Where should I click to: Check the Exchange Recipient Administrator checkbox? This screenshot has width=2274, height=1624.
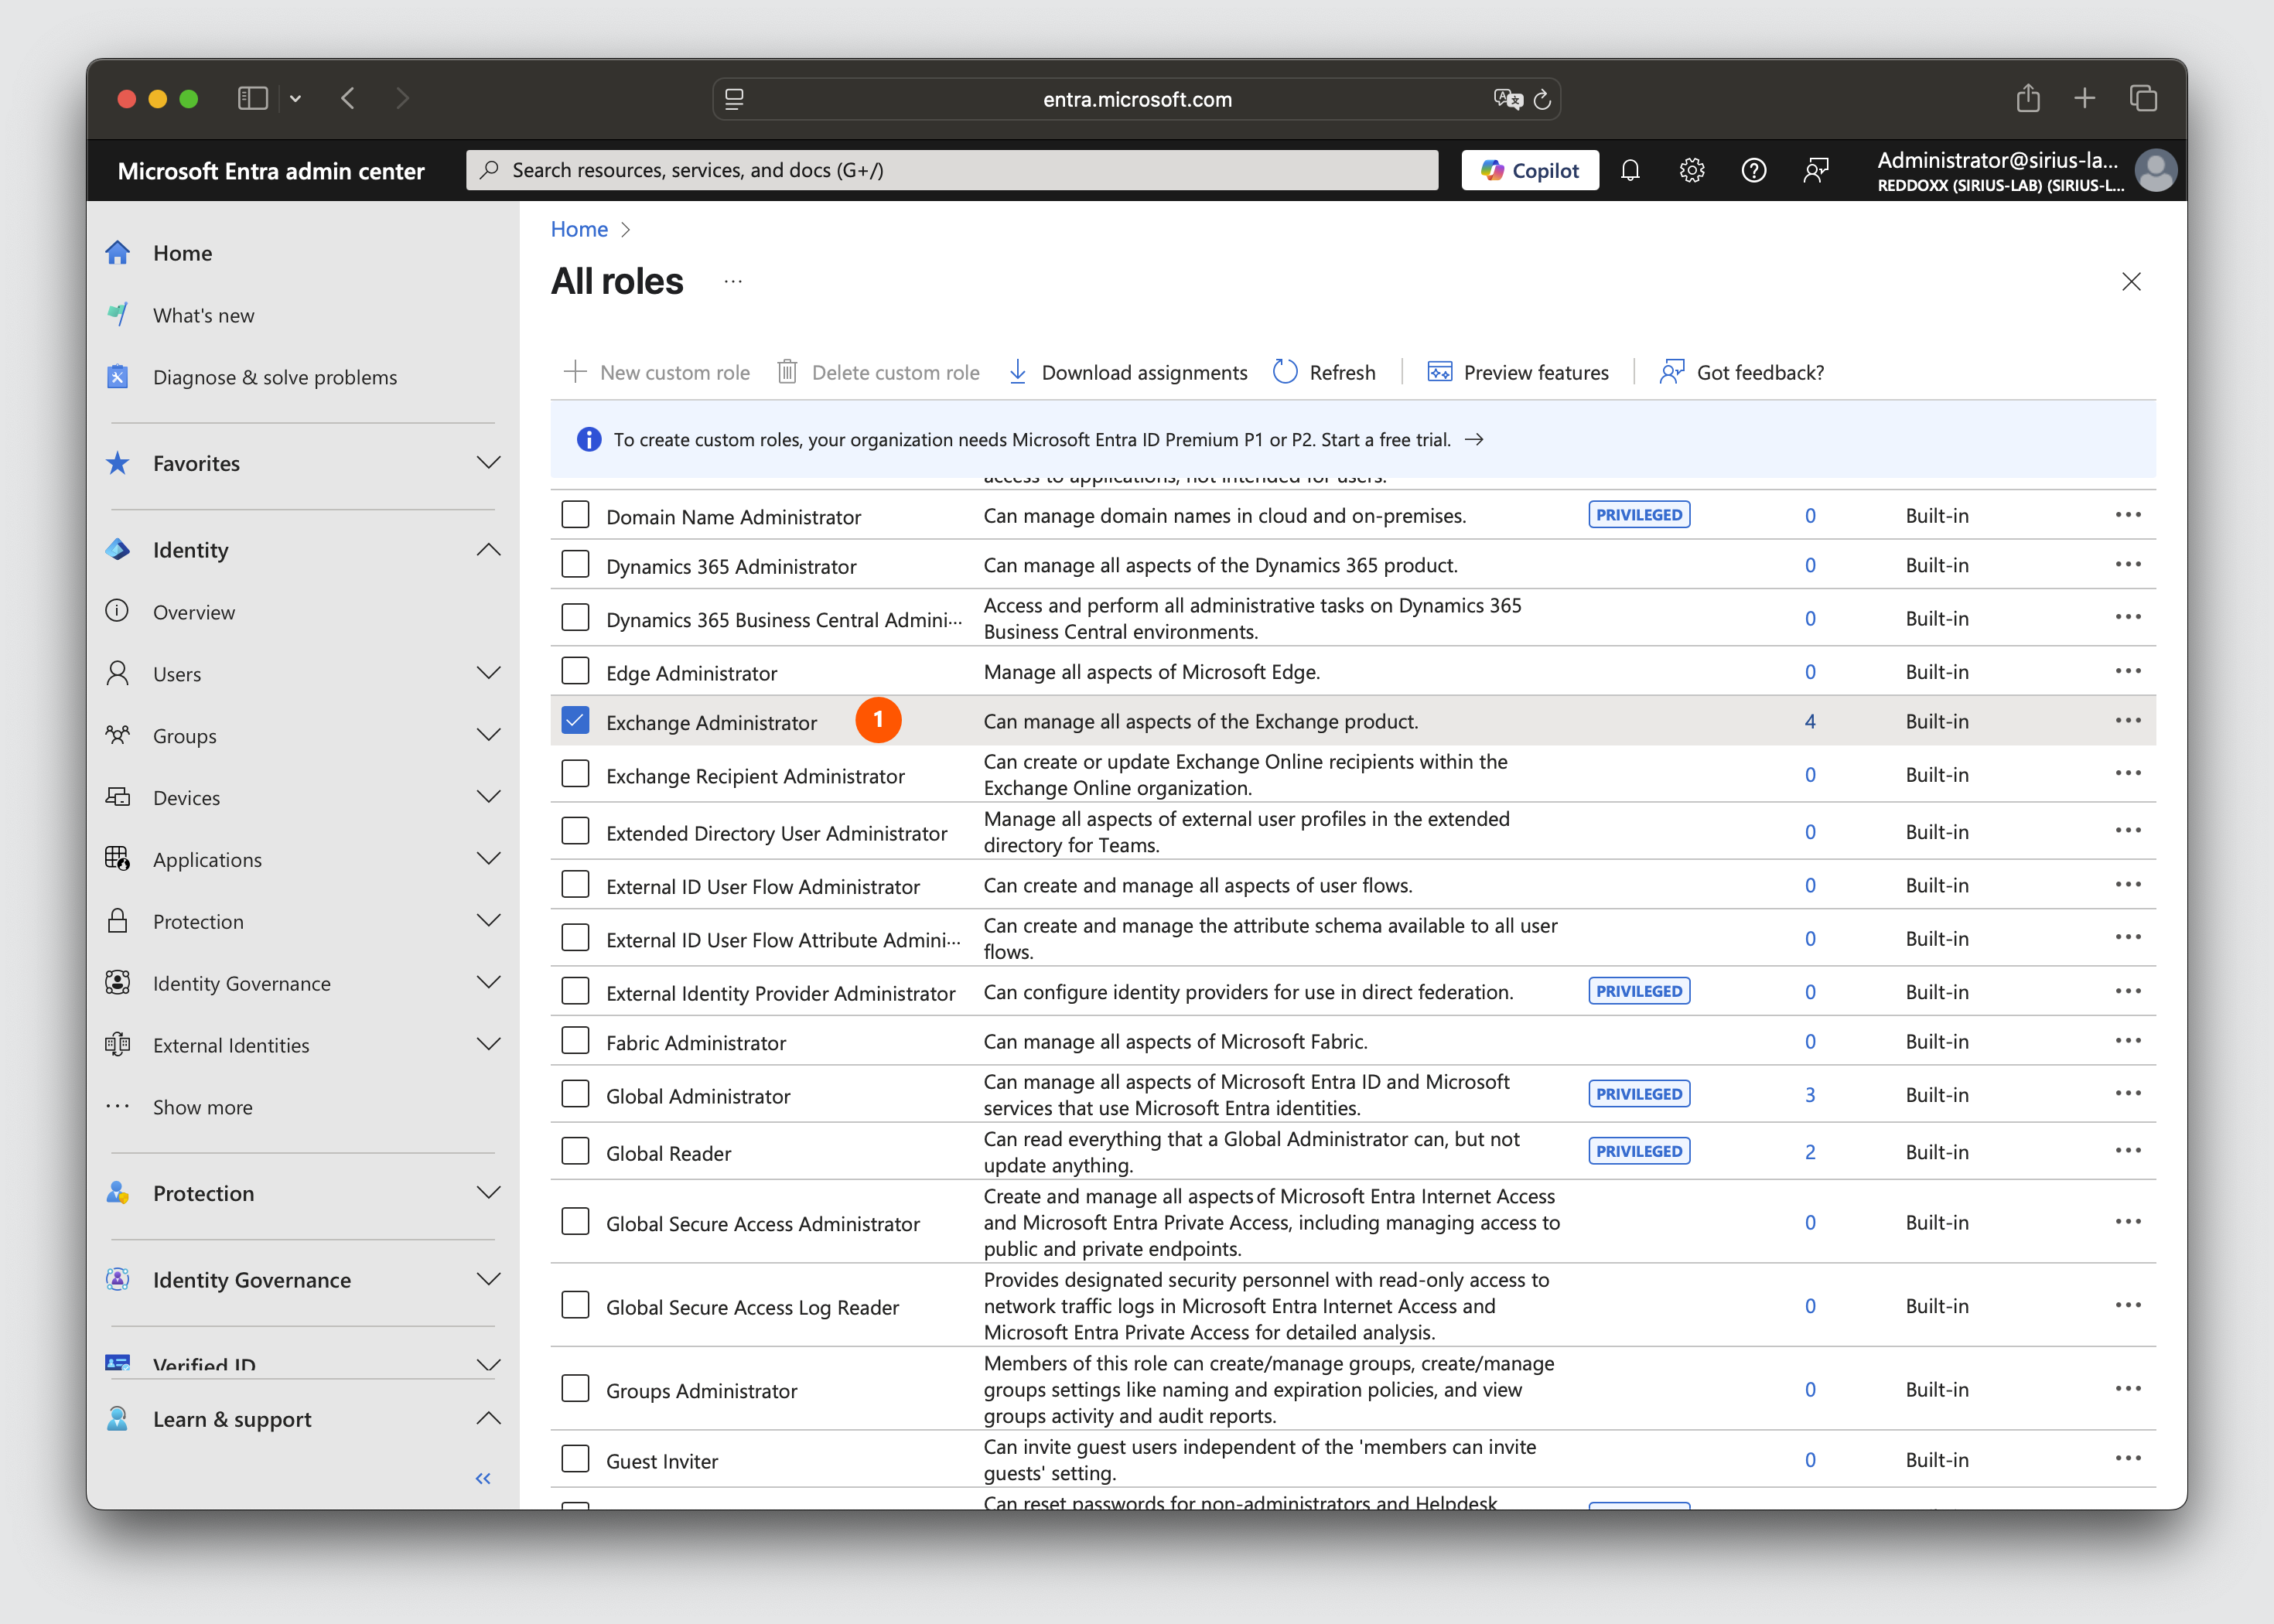point(575,774)
